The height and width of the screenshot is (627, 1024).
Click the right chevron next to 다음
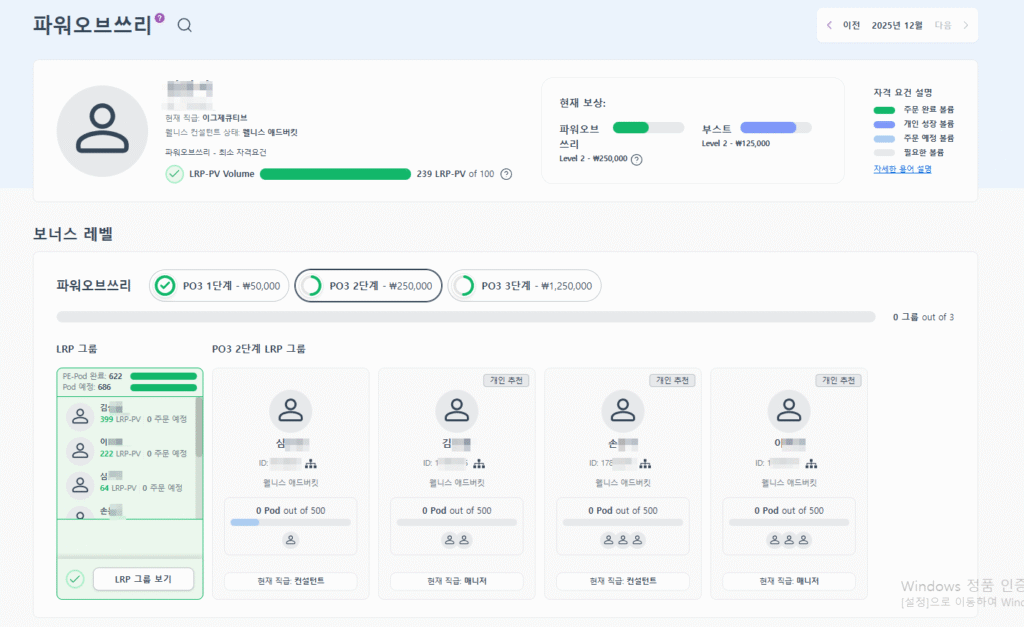965,25
